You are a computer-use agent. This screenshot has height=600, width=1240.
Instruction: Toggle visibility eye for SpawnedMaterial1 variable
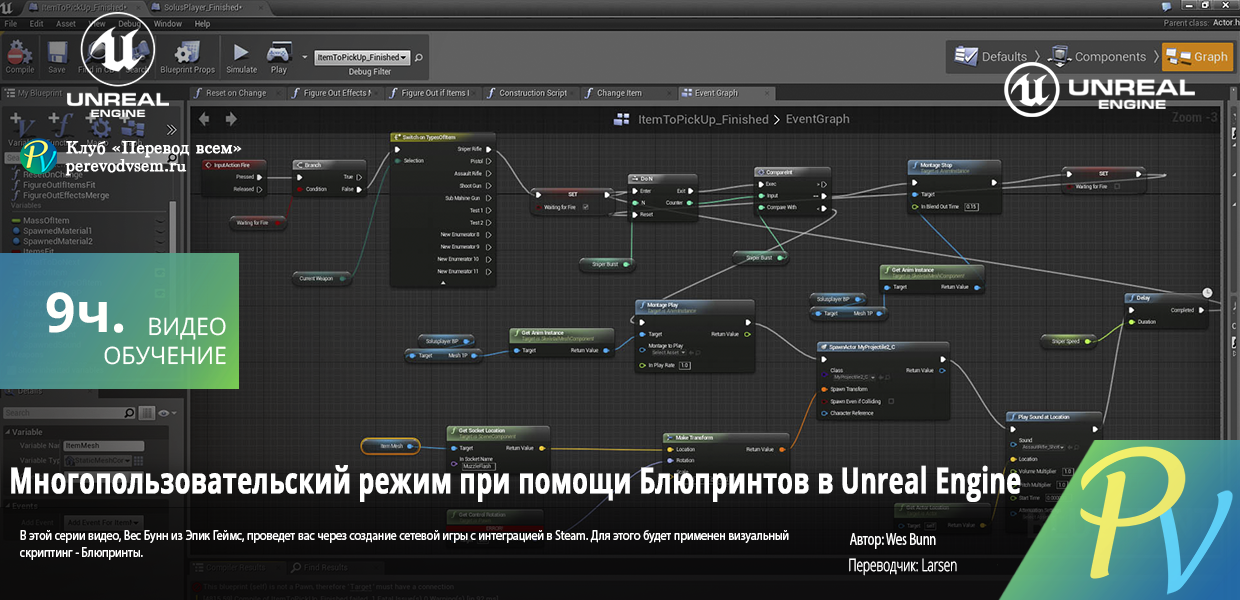(x=160, y=231)
